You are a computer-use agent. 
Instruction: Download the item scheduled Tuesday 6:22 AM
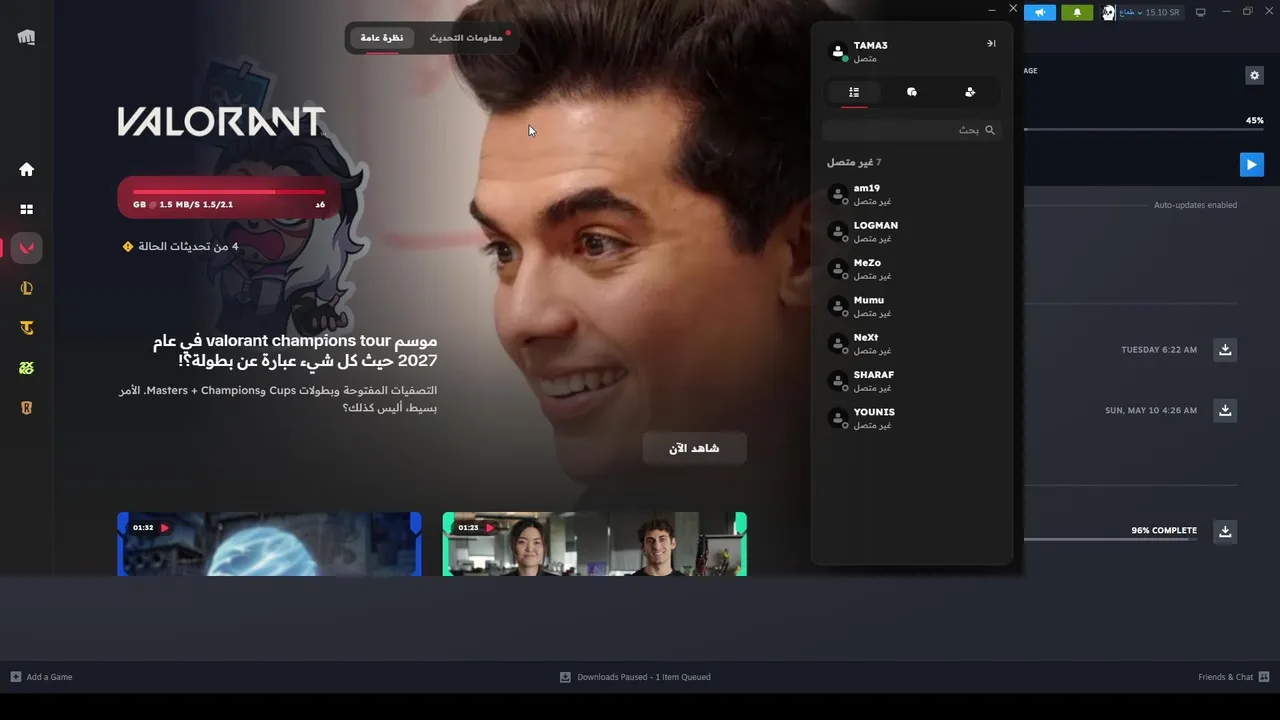click(x=1225, y=350)
